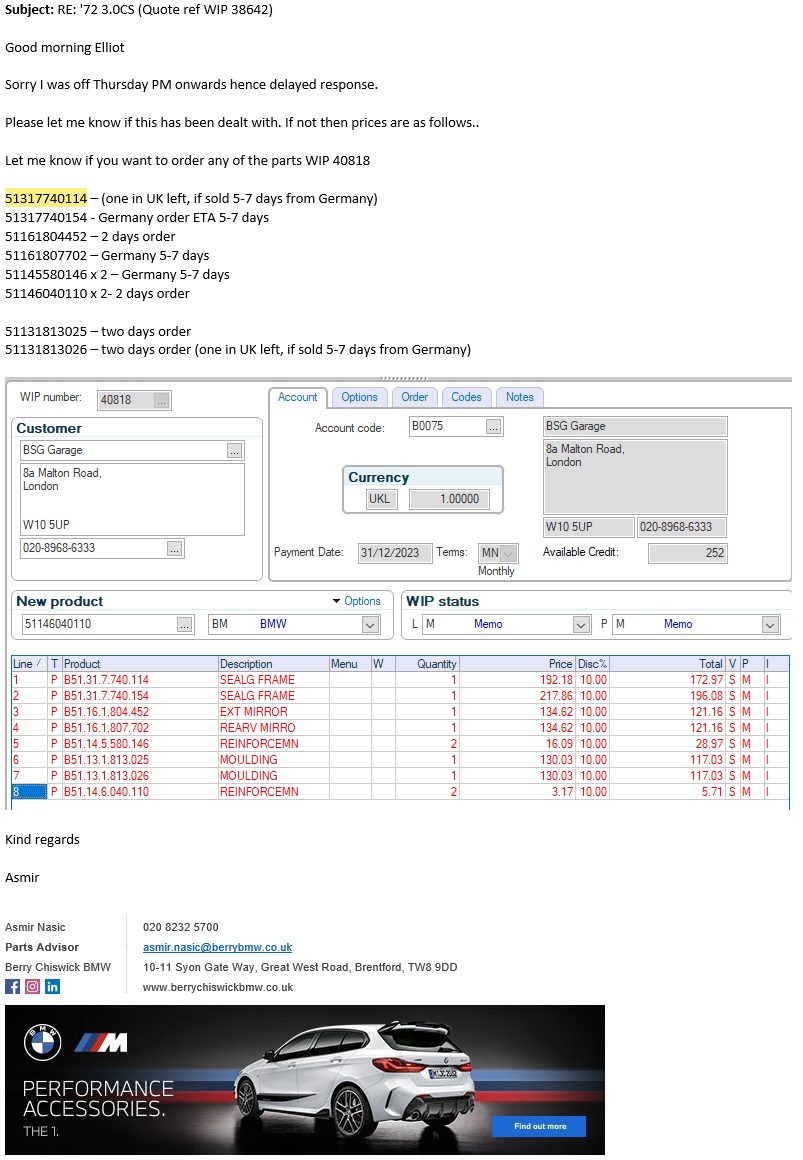Sort by the Line column header
803x1160 pixels.
pyautogui.click(x=27, y=664)
